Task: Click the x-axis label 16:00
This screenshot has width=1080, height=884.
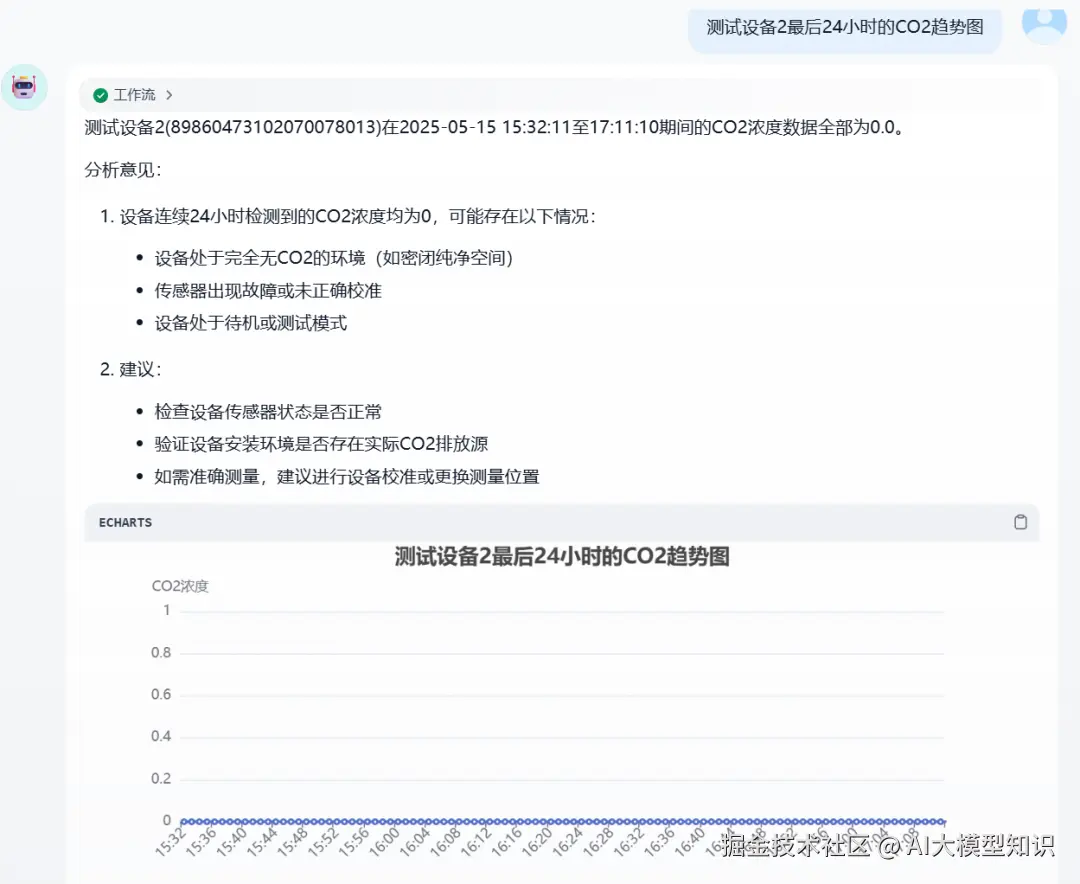Action: click(x=384, y=842)
